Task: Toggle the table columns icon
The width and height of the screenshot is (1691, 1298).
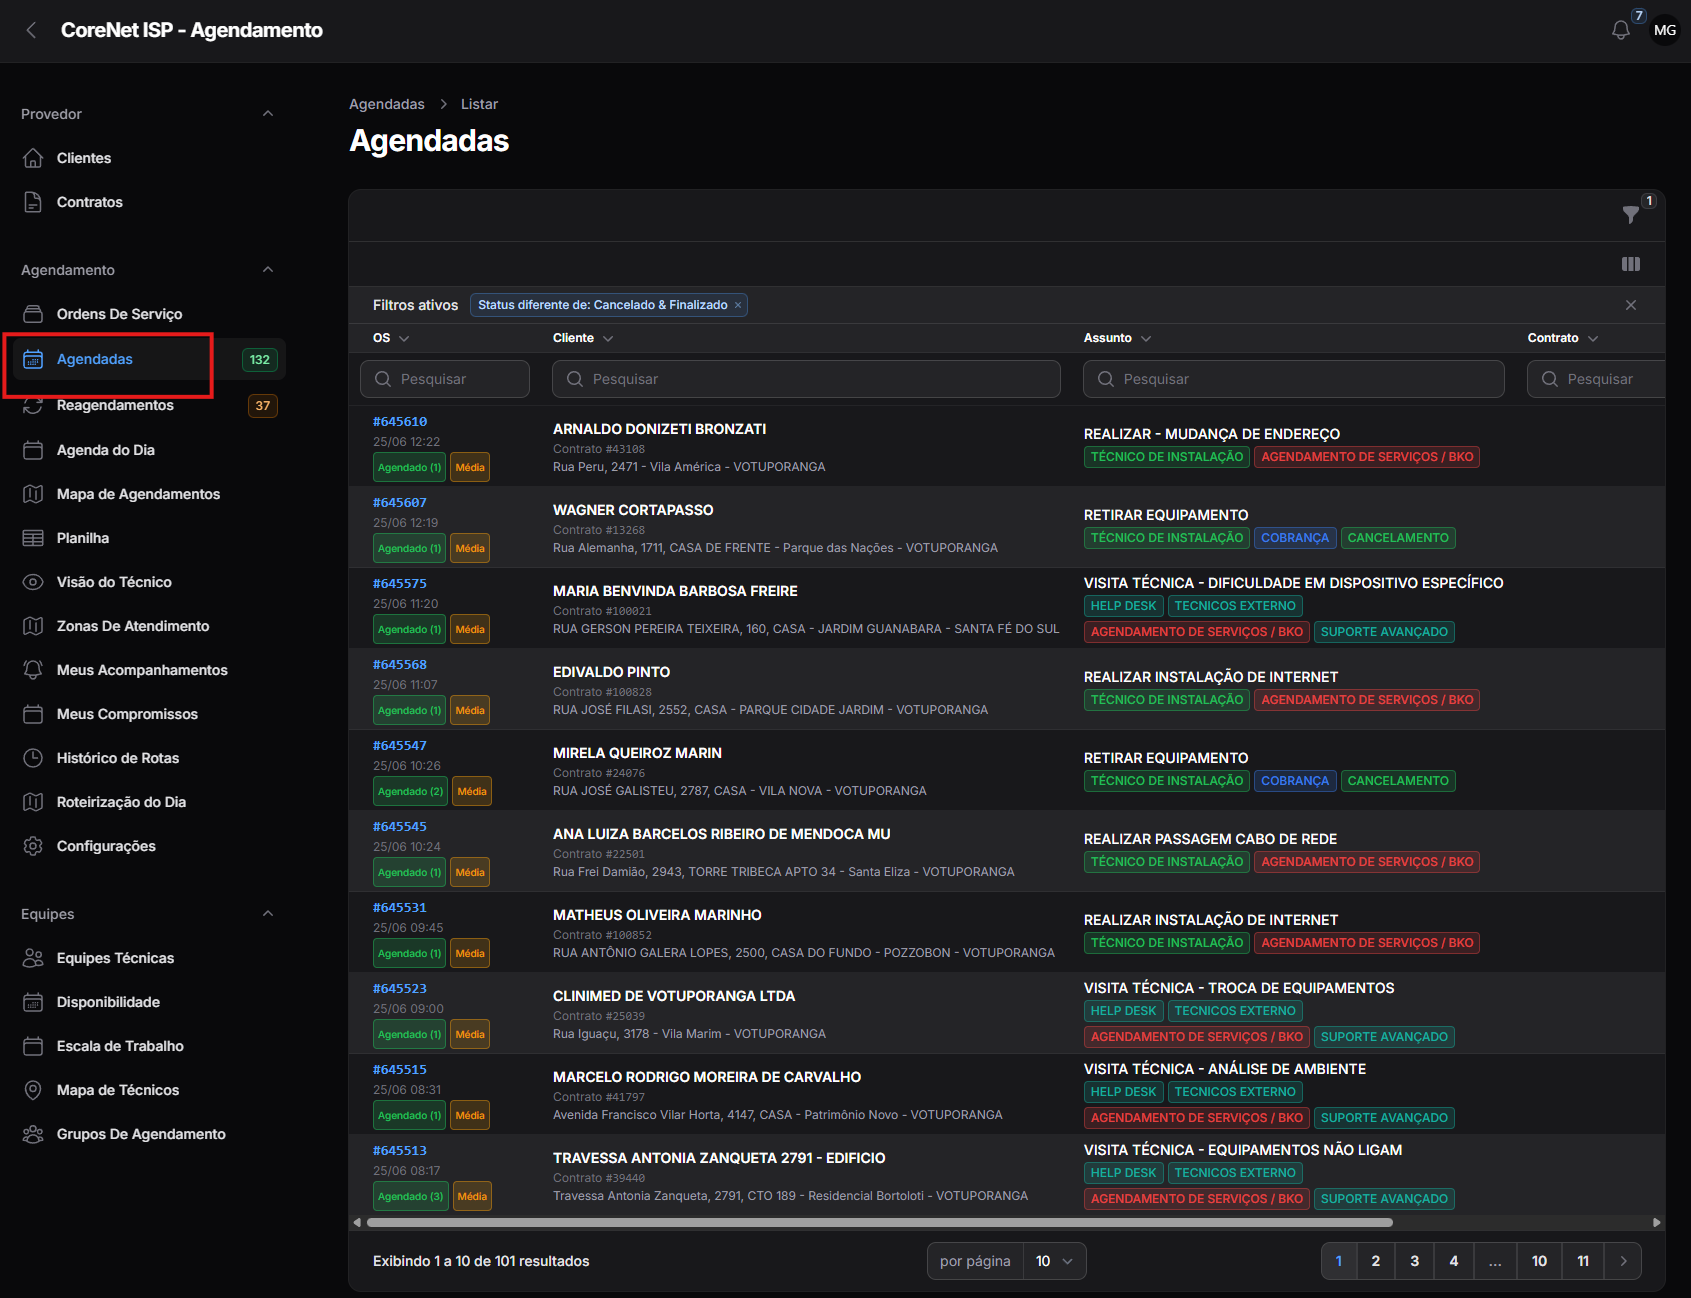Action: [1631, 264]
